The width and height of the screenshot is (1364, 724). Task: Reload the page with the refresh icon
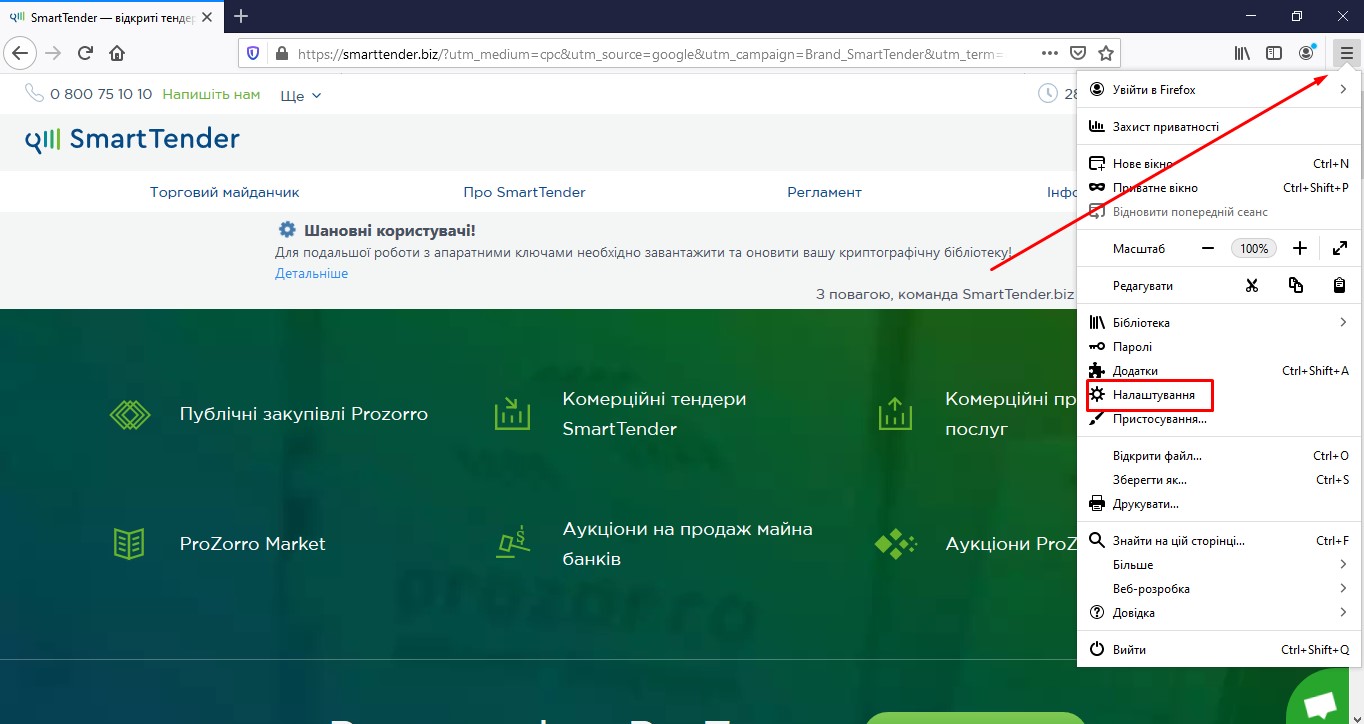pos(86,53)
